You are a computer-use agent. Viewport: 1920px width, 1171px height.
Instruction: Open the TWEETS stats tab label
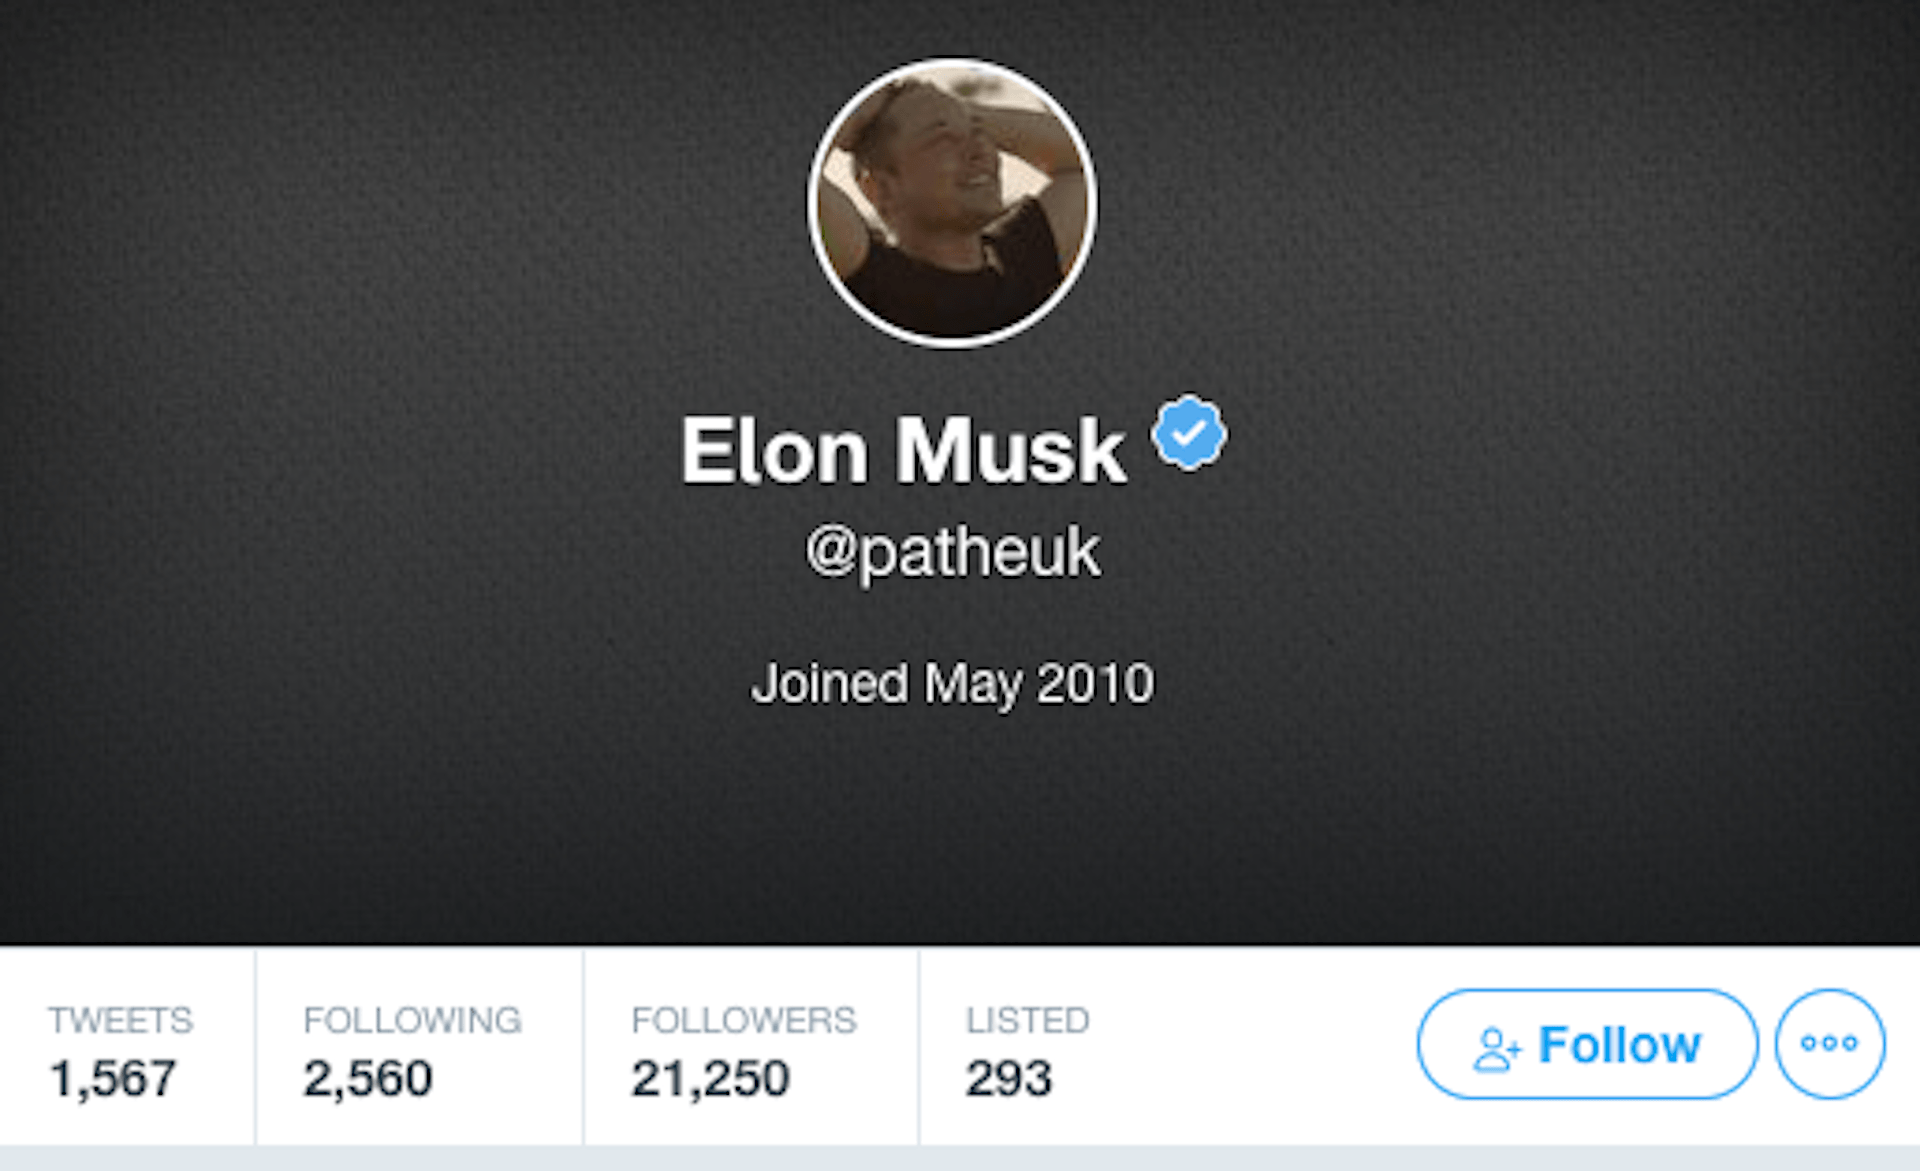pos(121,1020)
